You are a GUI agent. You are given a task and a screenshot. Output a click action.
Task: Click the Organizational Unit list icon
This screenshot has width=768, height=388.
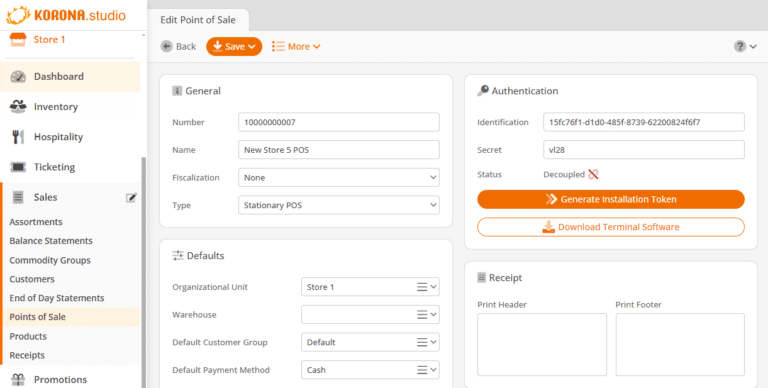[x=422, y=287]
